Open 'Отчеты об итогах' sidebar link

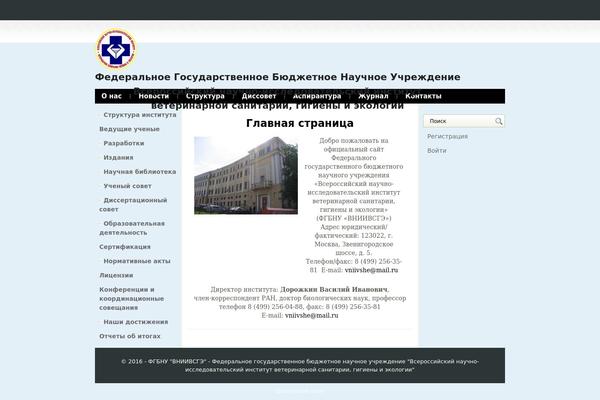click(x=130, y=336)
